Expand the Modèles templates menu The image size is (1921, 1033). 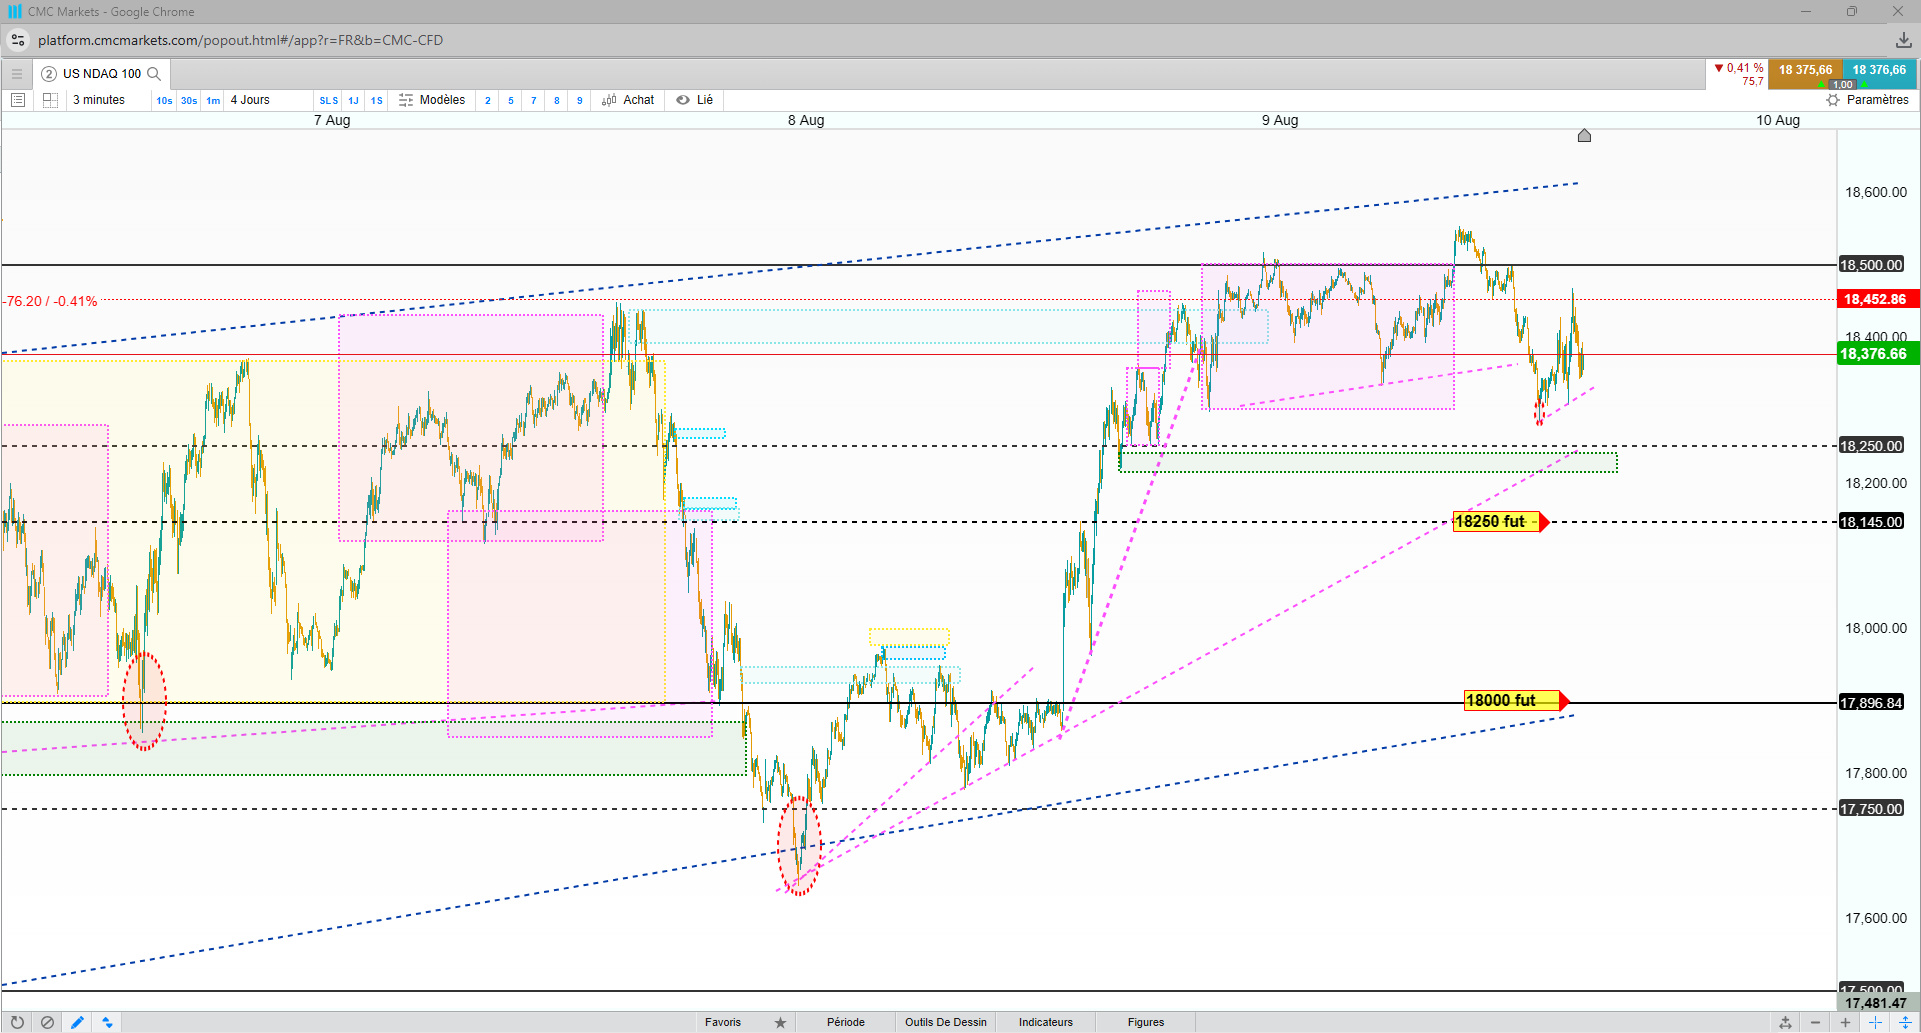(x=432, y=100)
